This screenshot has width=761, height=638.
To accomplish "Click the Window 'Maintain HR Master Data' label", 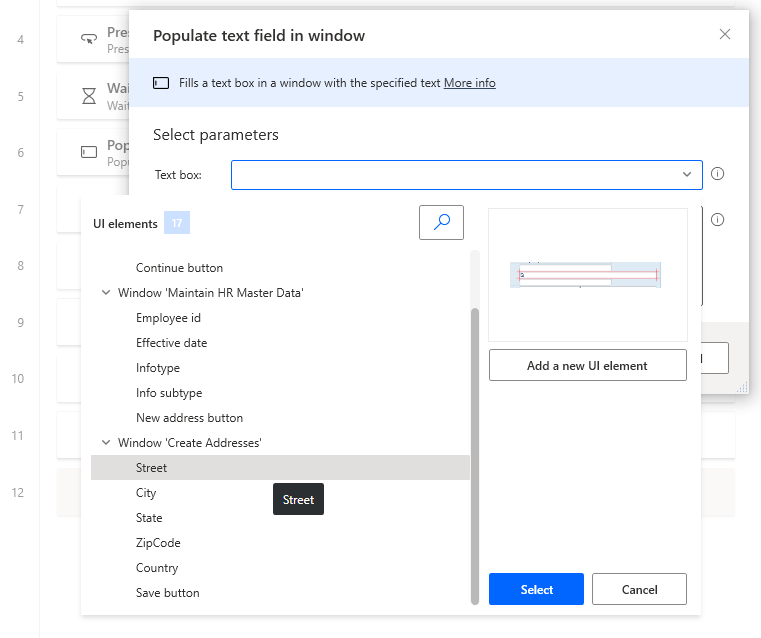I will [211, 293].
